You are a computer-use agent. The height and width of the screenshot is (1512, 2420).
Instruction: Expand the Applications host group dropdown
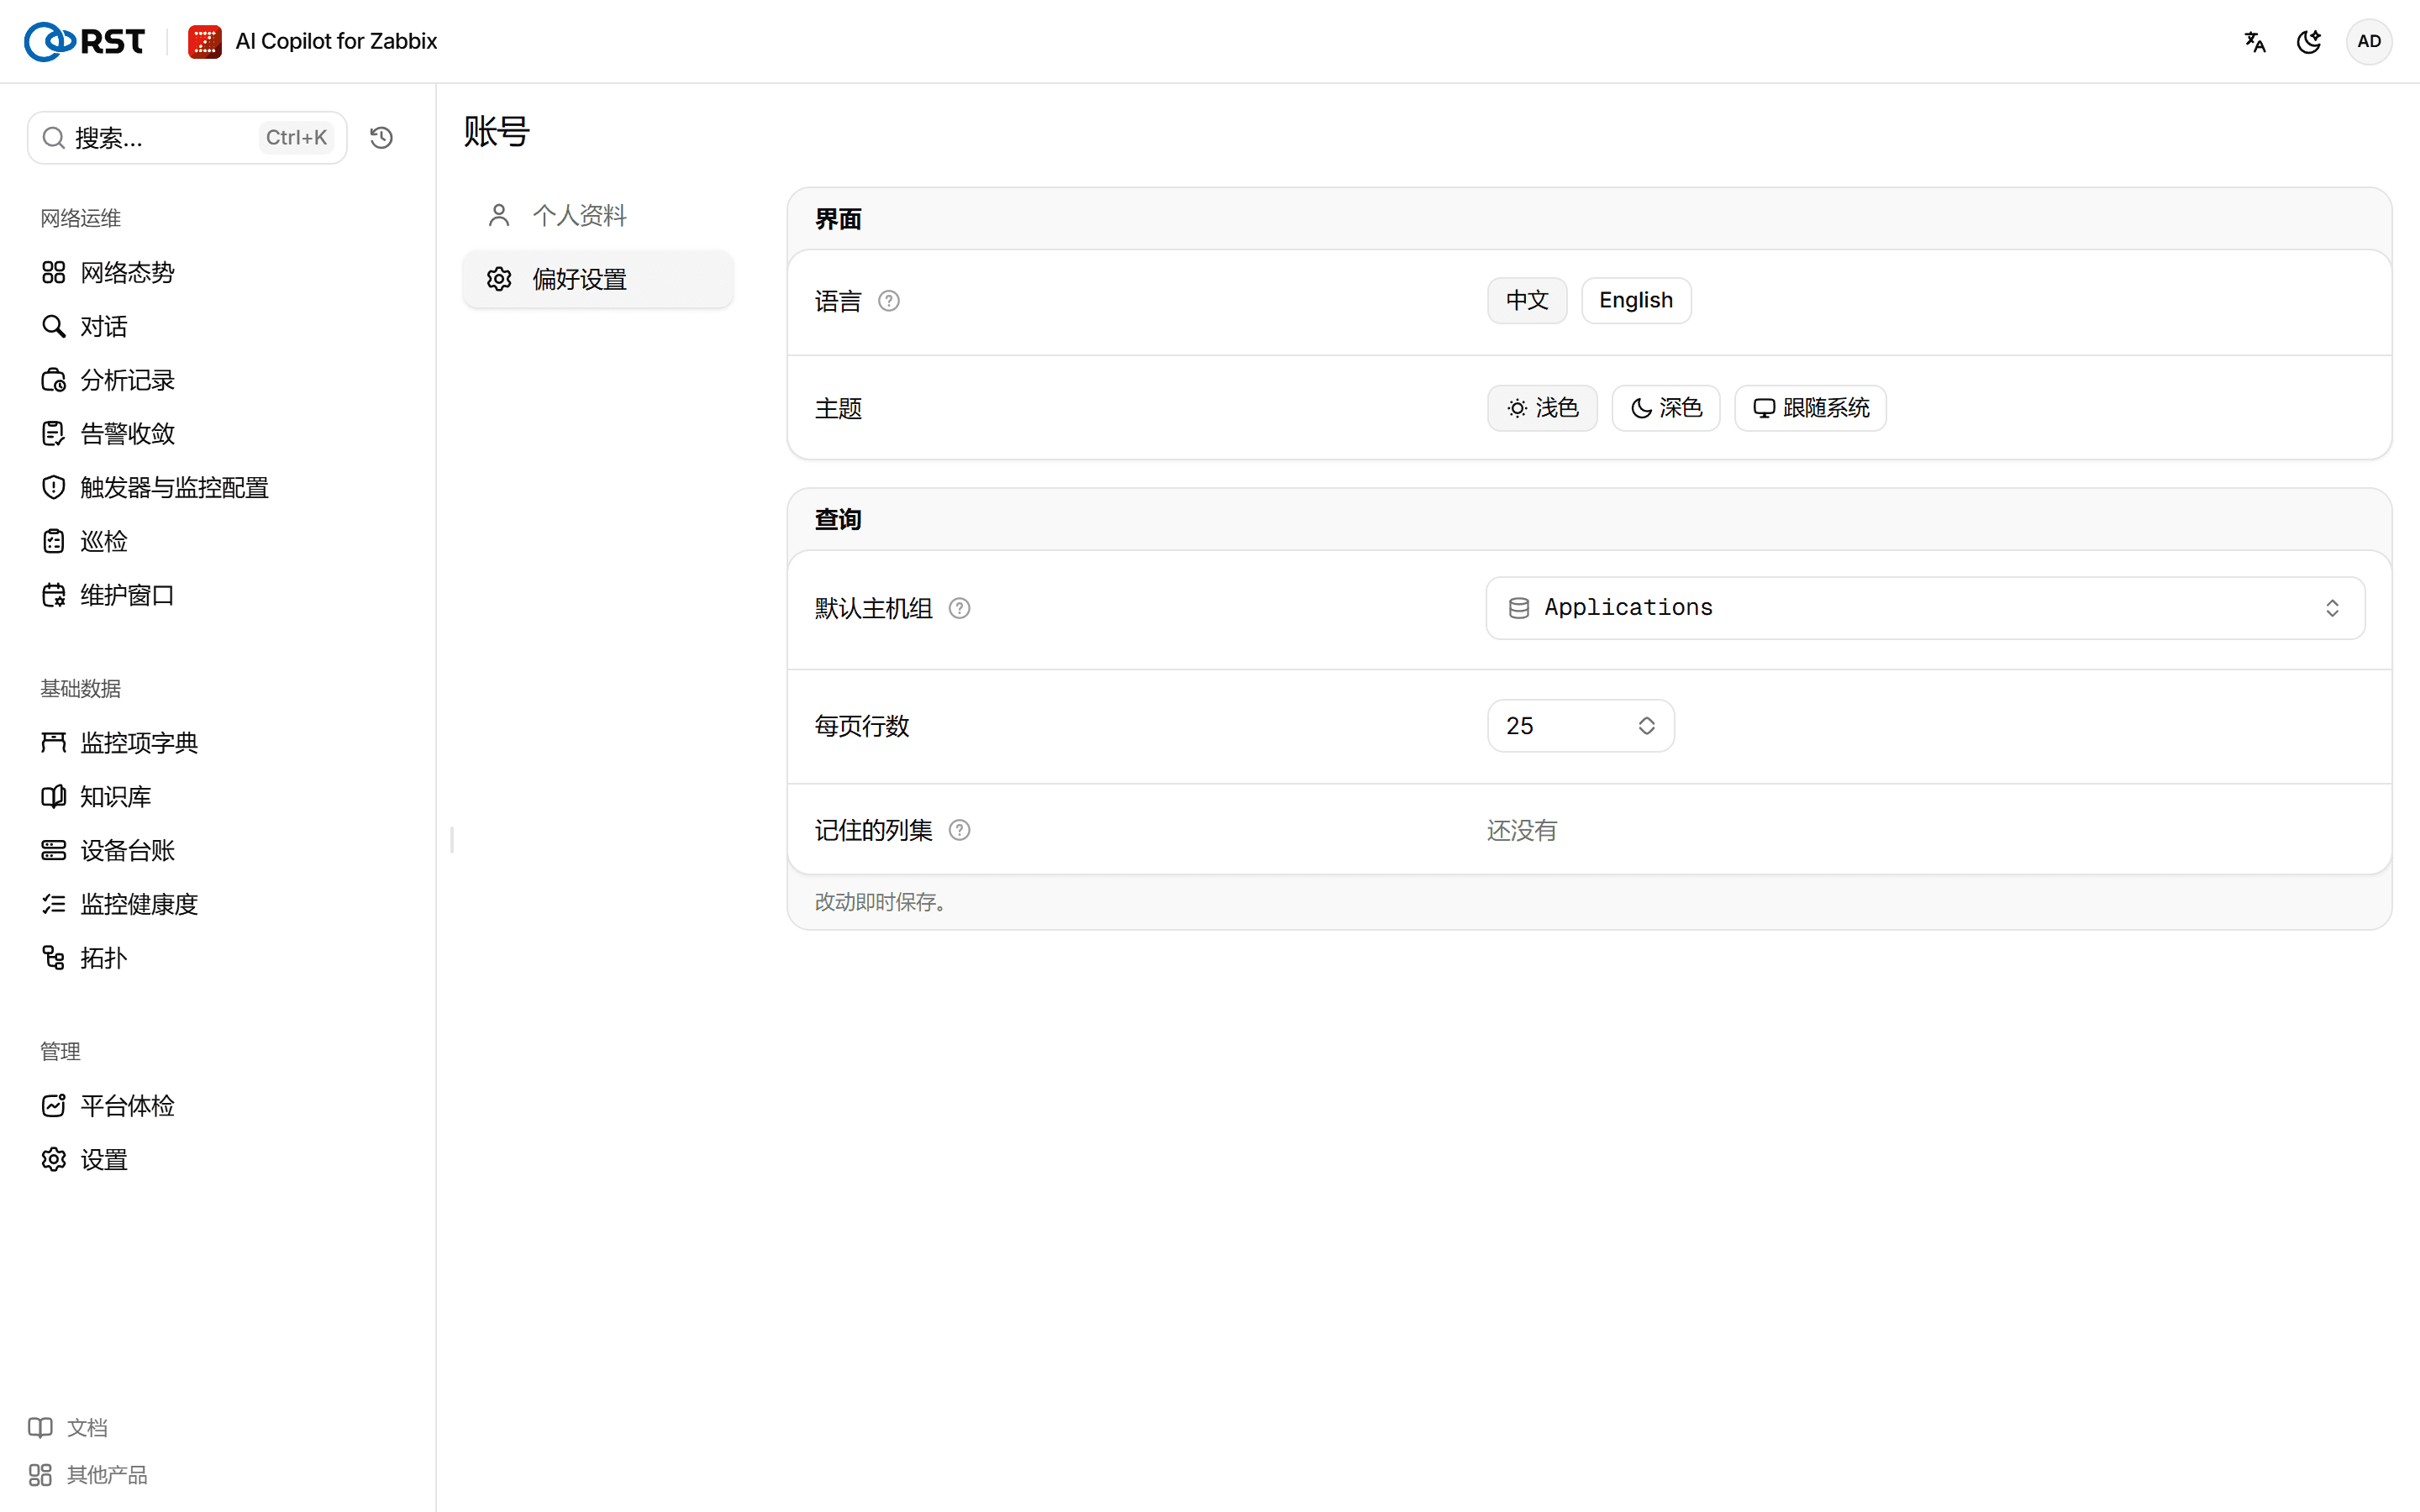pos(1925,608)
